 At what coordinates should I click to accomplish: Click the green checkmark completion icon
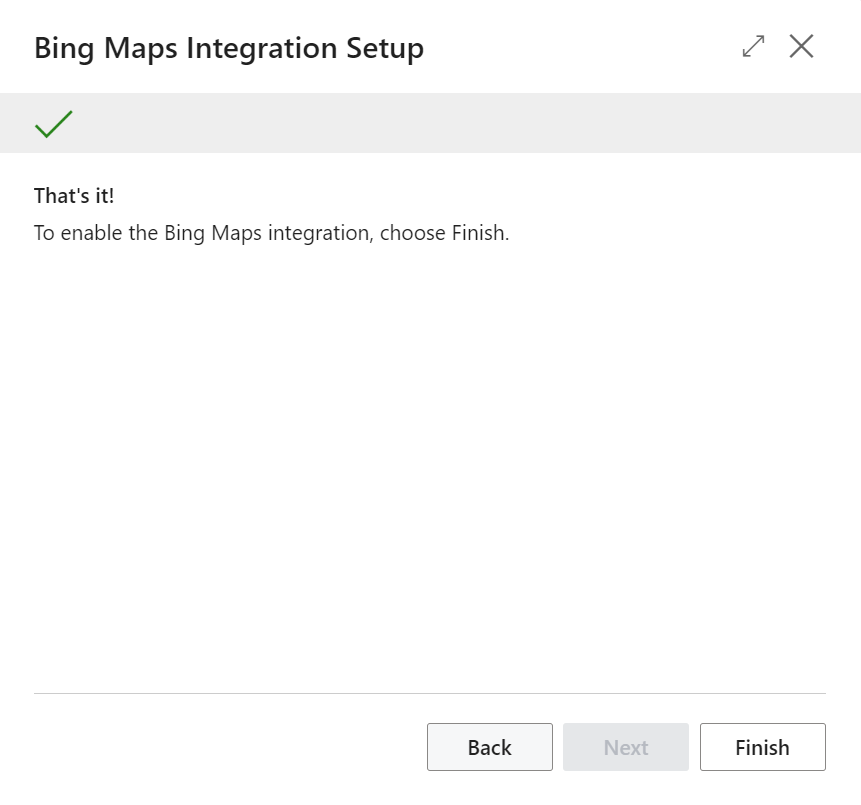point(53,124)
